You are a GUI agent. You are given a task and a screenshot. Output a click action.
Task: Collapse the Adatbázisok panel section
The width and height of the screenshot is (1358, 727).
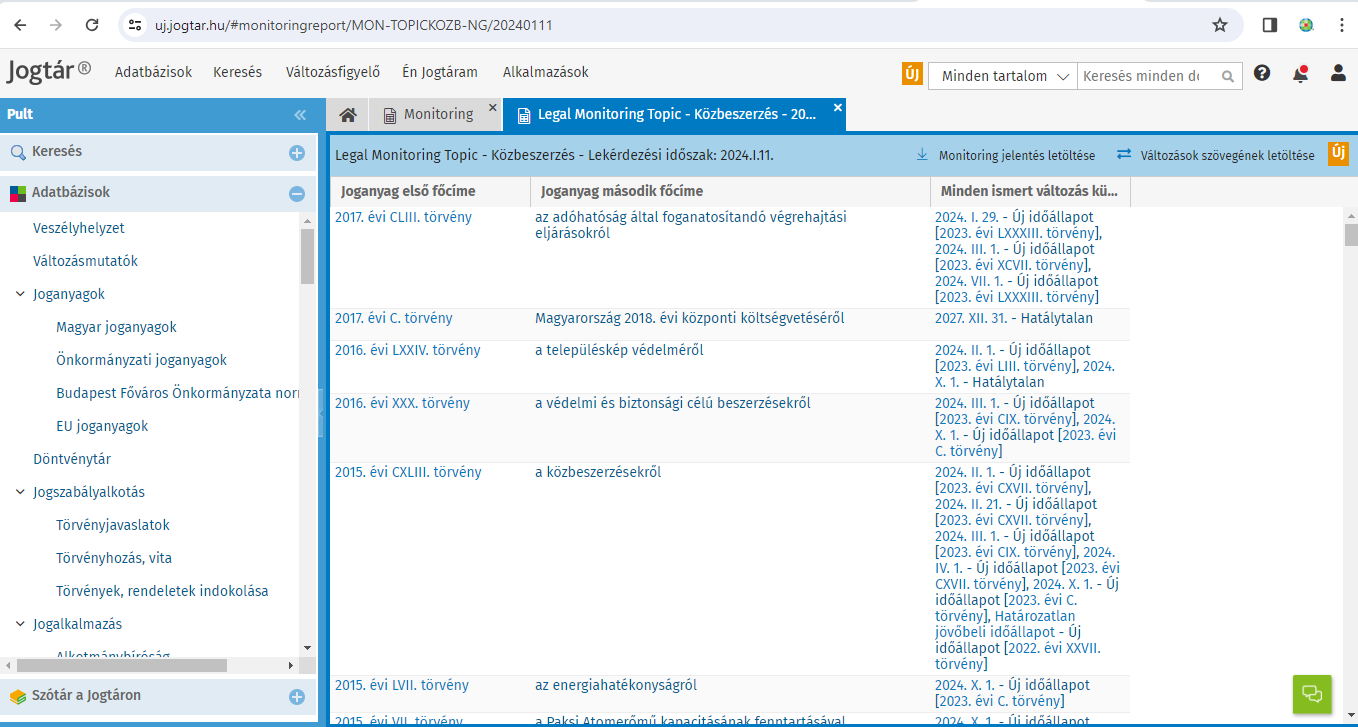(x=297, y=194)
